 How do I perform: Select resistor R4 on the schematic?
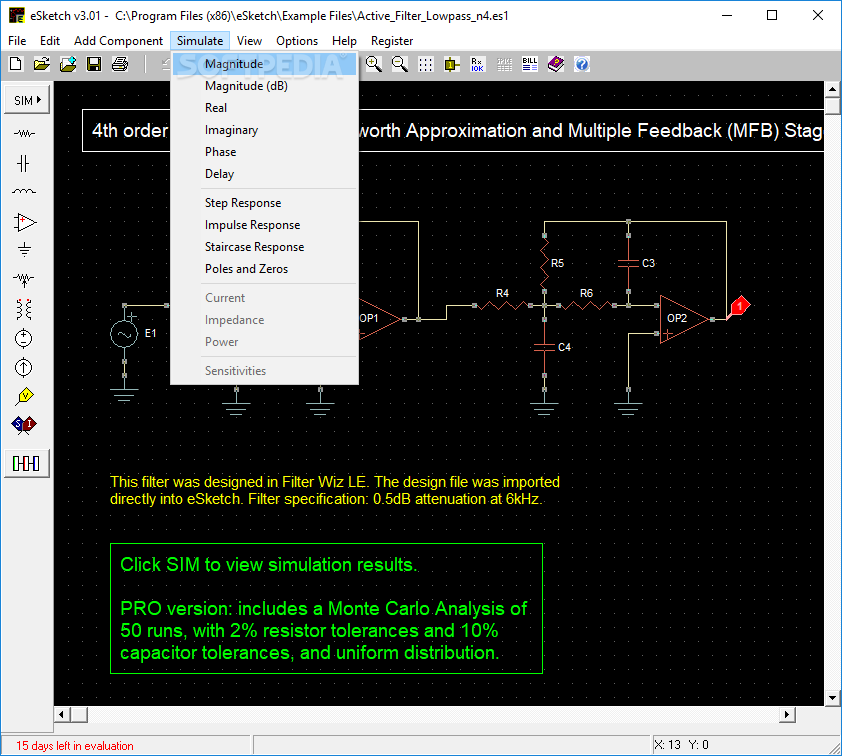503,306
